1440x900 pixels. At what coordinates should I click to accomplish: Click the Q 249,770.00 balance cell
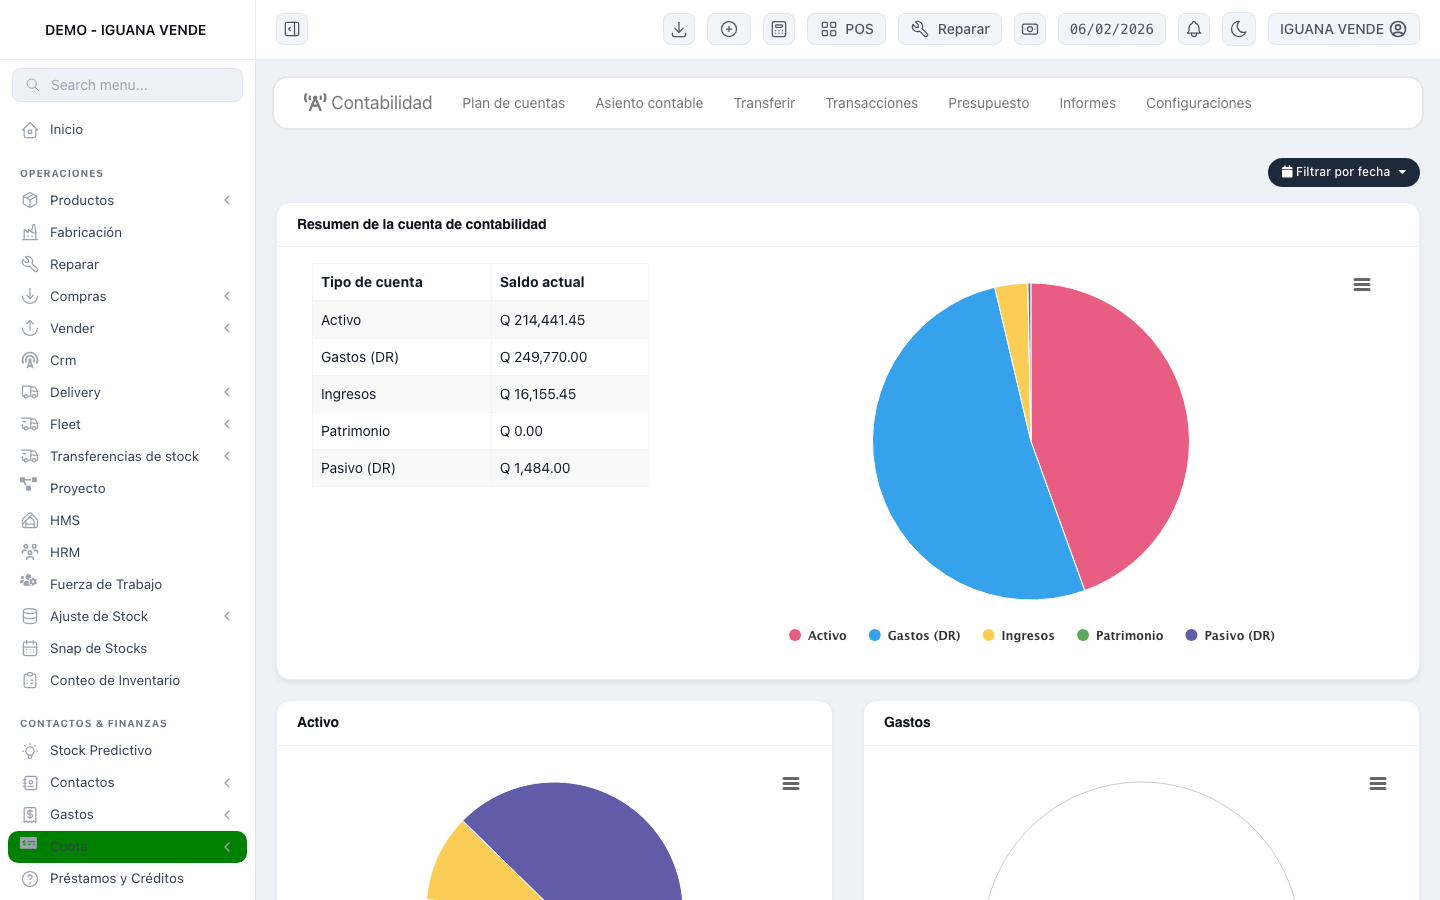tap(570, 357)
